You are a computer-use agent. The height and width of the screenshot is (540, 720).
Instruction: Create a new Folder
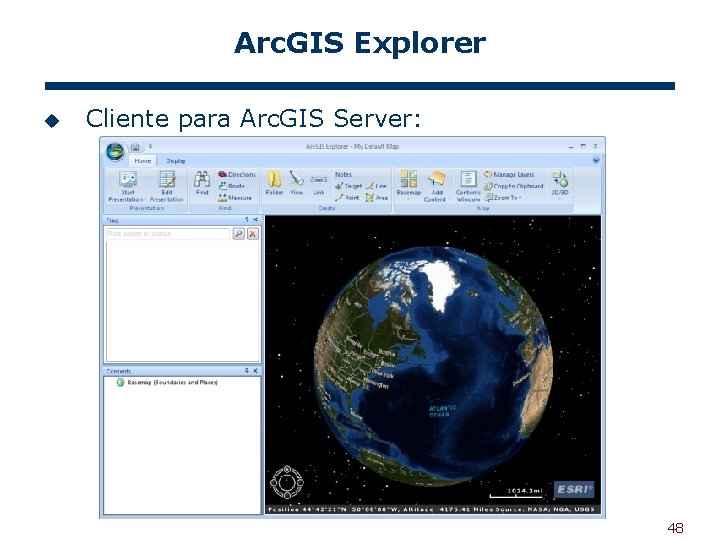tap(274, 183)
